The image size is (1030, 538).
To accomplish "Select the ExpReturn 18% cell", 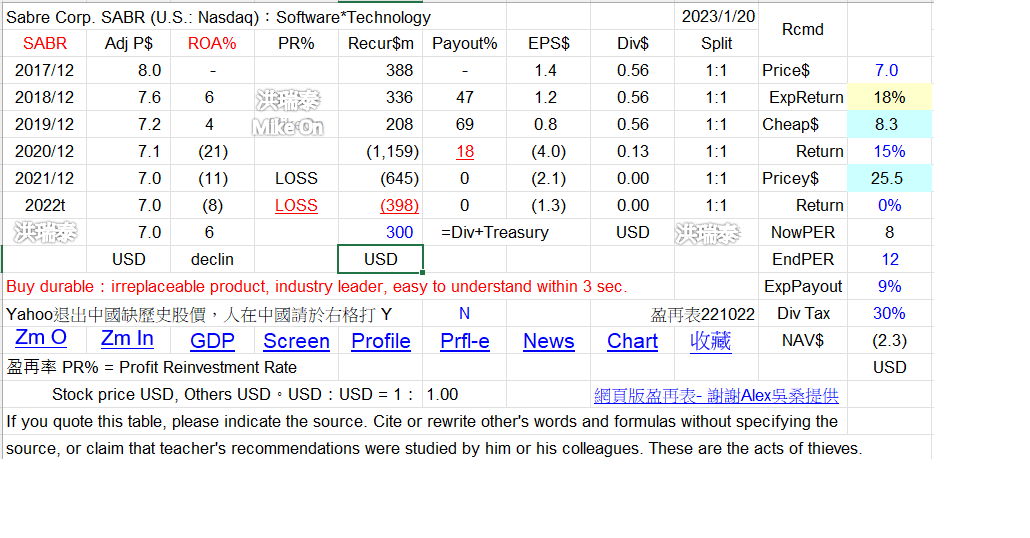I will pyautogui.click(x=889, y=97).
